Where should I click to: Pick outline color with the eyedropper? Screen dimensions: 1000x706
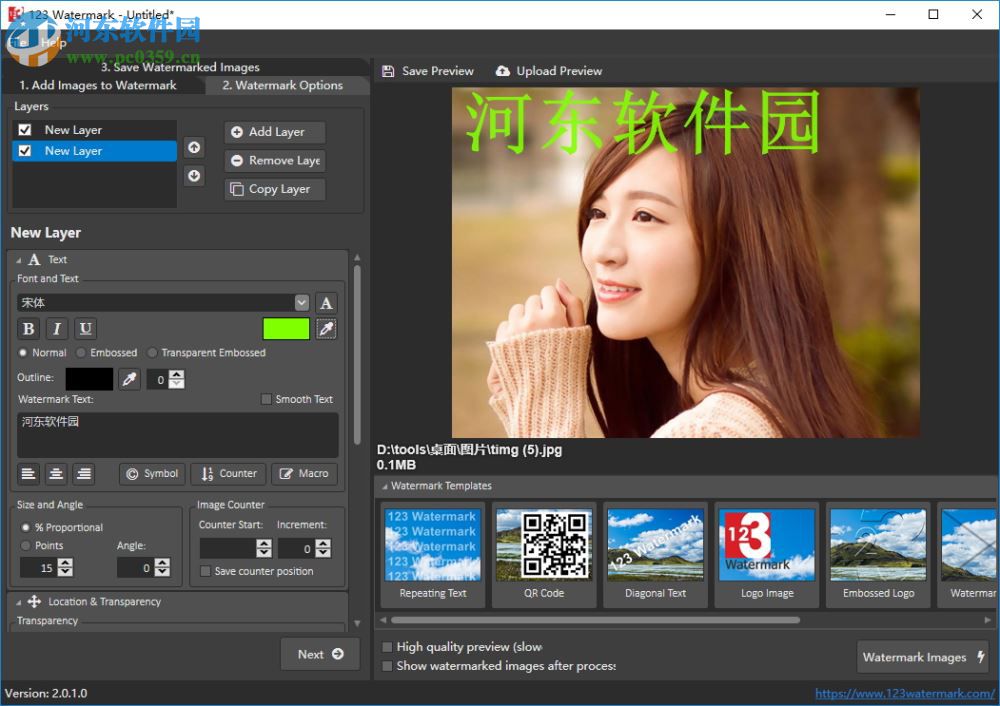pos(128,379)
